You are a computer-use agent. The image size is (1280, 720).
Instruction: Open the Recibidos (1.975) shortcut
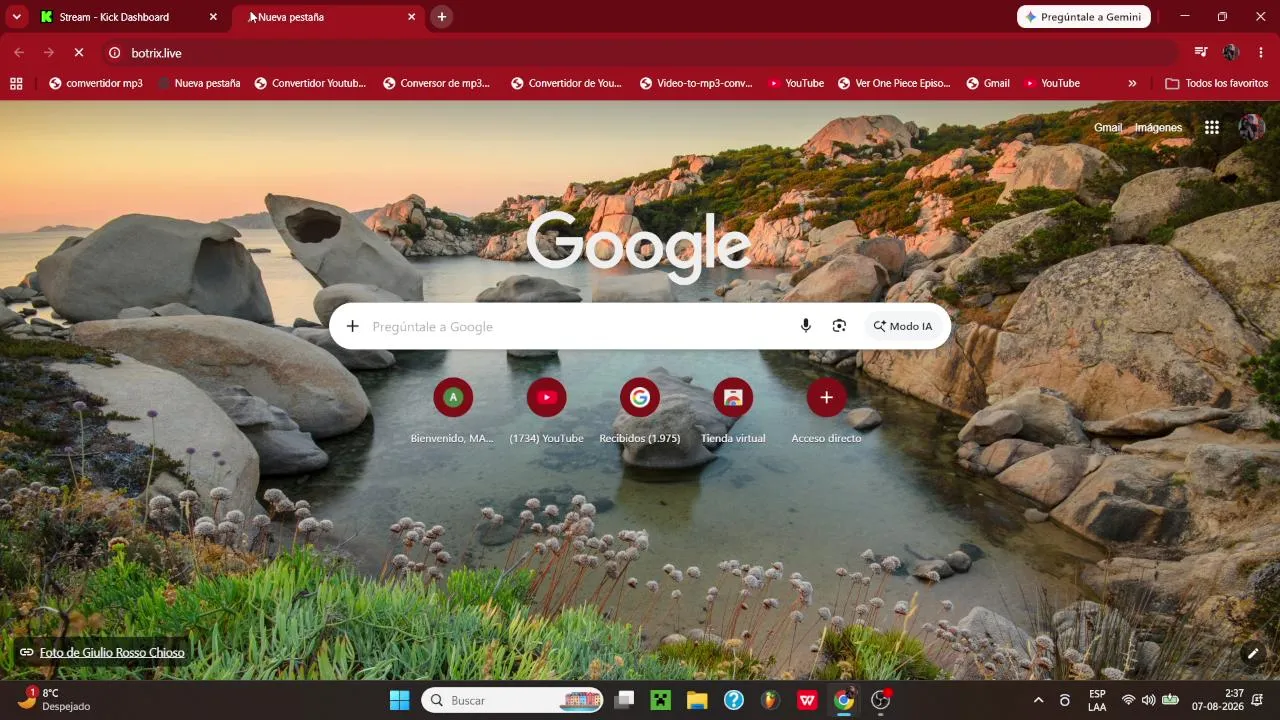coord(640,410)
